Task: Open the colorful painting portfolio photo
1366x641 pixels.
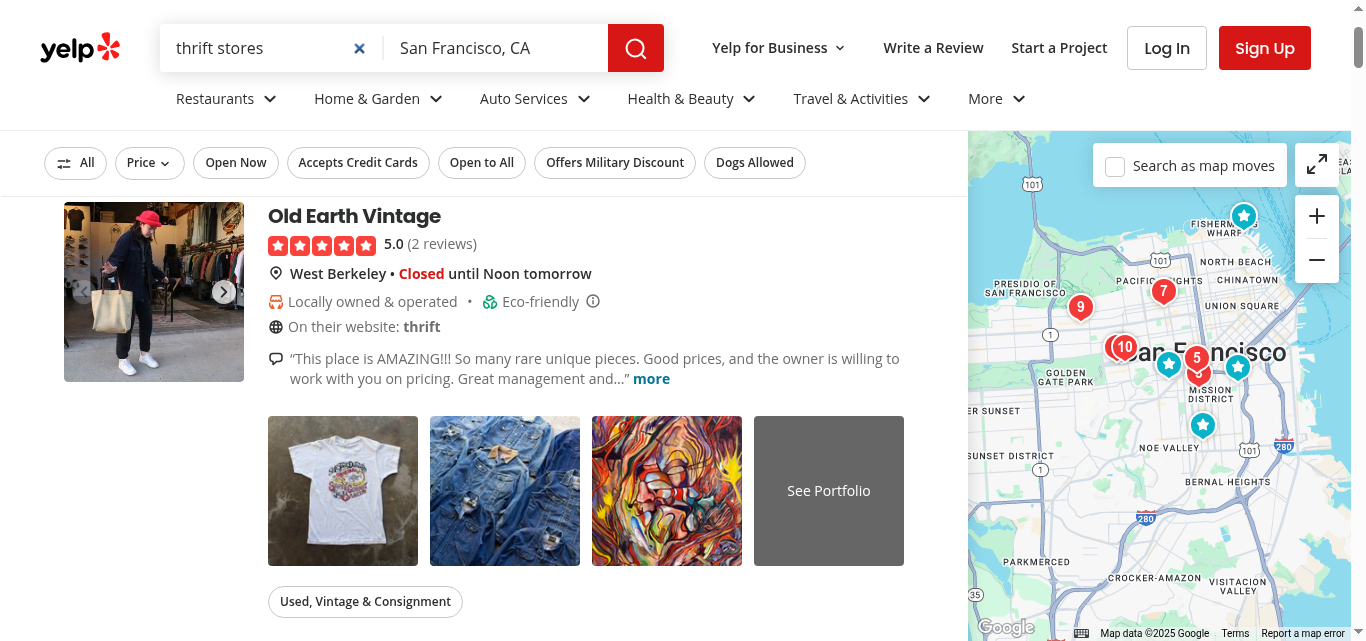Action: [667, 491]
